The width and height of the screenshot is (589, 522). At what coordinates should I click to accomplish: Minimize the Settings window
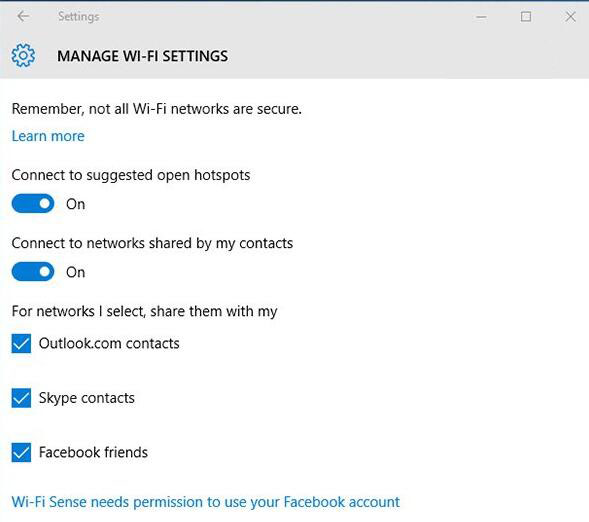click(481, 17)
